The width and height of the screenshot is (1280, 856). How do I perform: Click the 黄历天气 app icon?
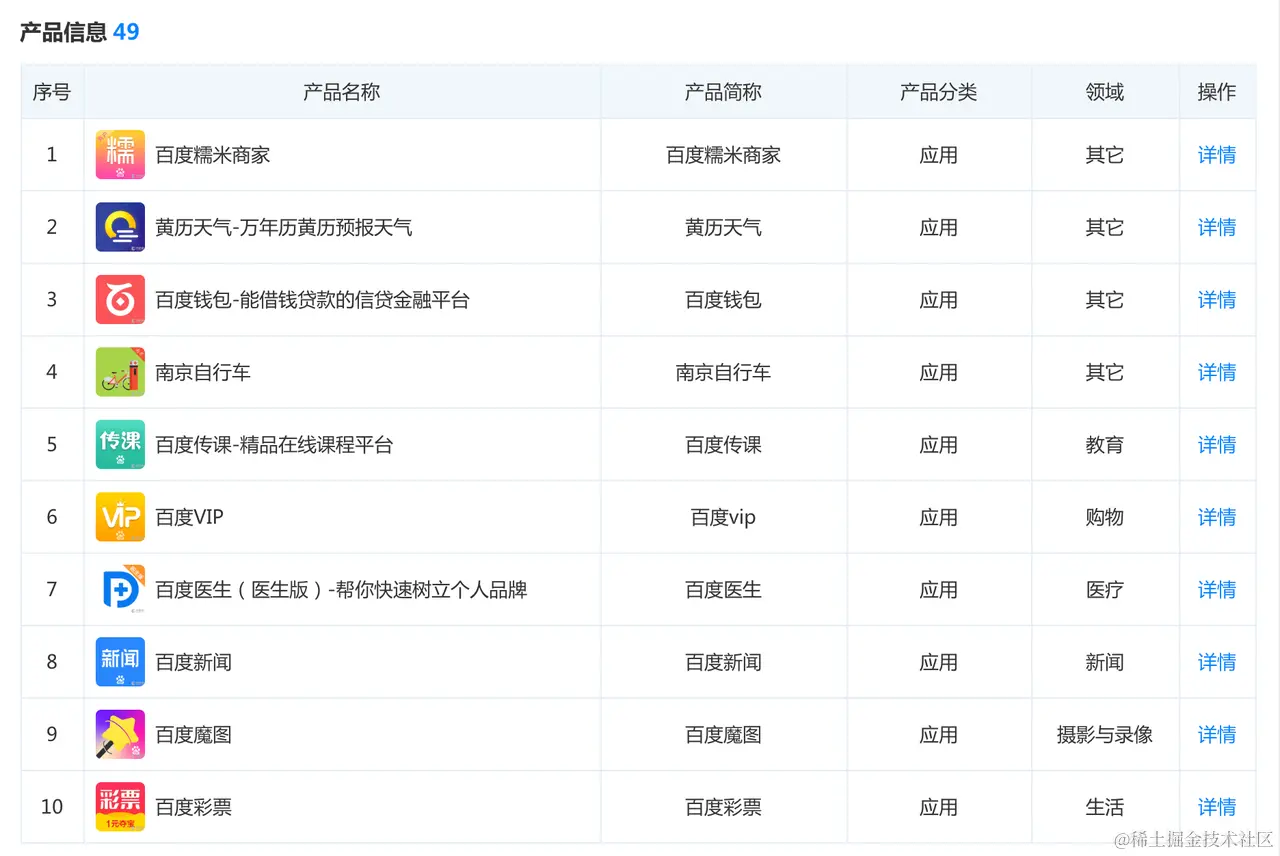click(x=120, y=227)
